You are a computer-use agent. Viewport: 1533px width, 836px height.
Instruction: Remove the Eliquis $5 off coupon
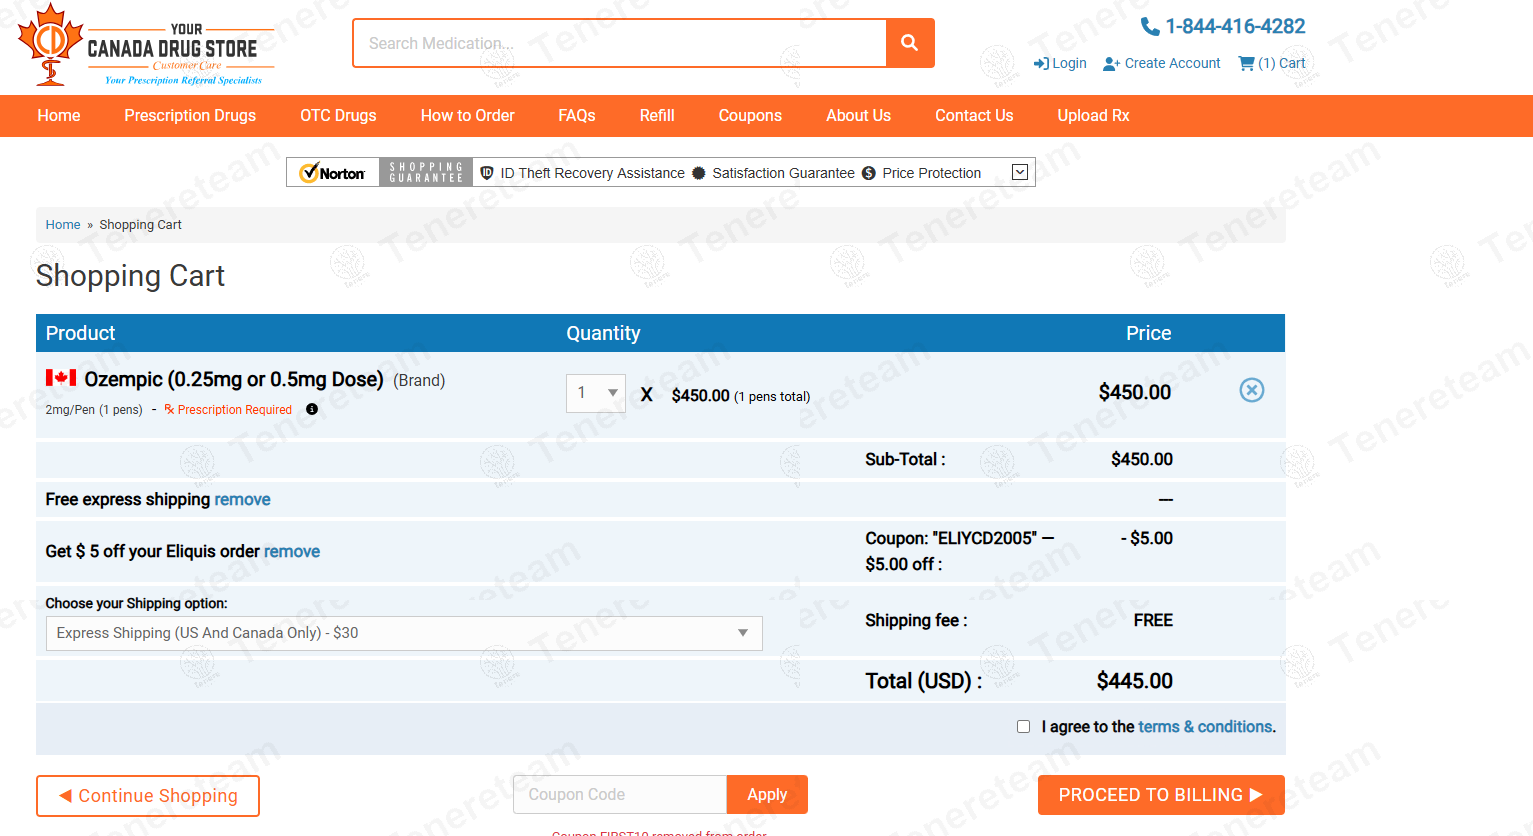[292, 551]
